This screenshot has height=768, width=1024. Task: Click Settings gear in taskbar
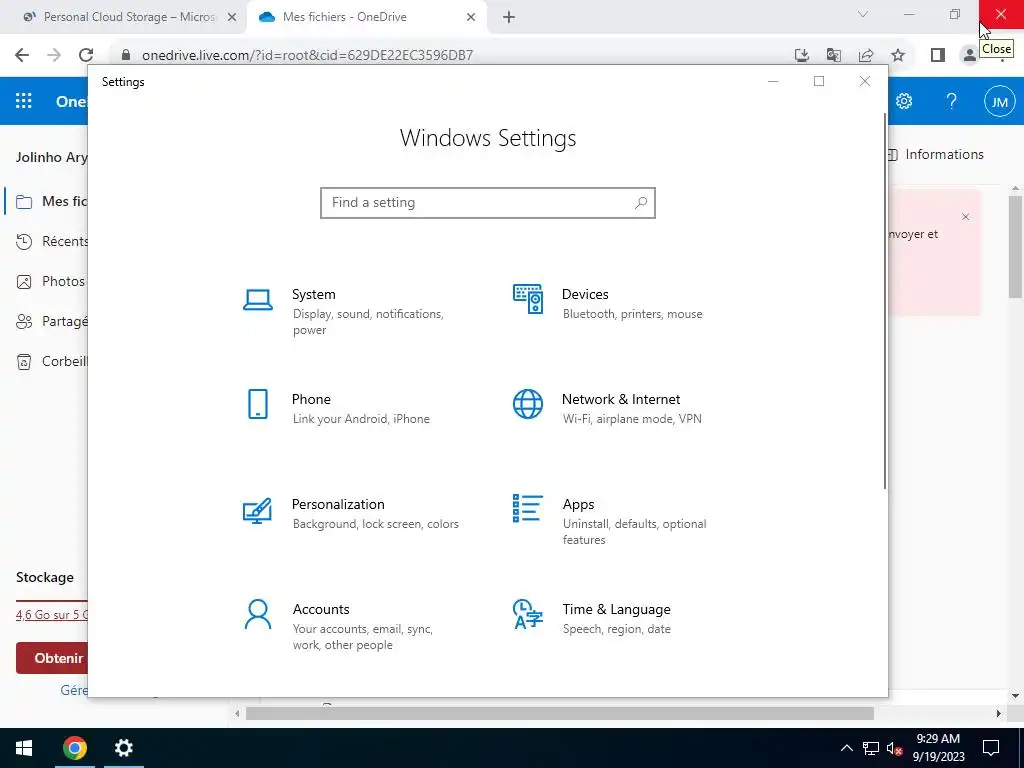(123, 748)
